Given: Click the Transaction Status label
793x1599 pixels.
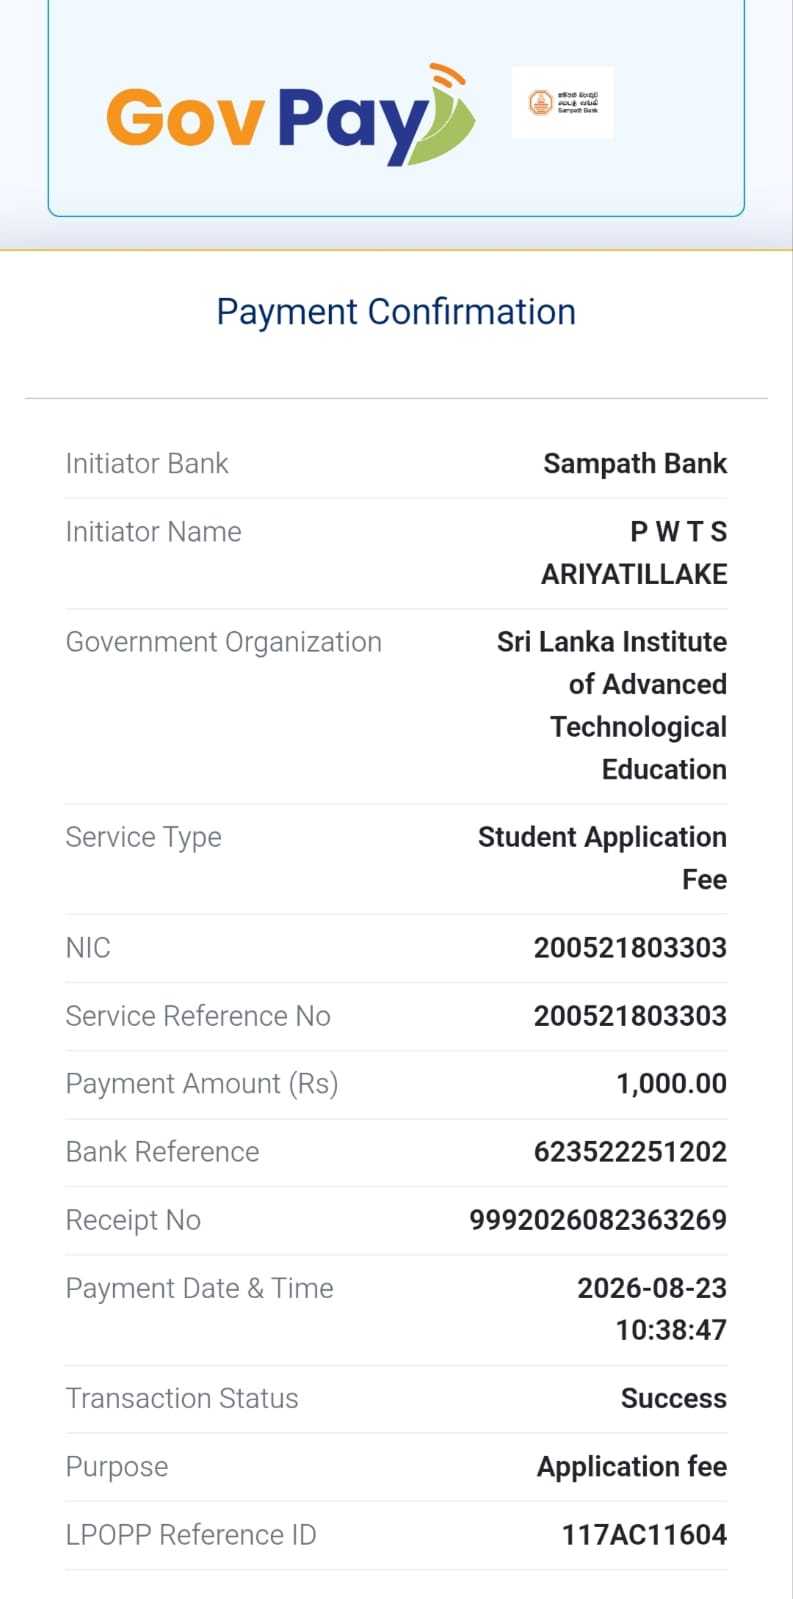Looking at the screenshot, I should click(x=182, y=1399).
